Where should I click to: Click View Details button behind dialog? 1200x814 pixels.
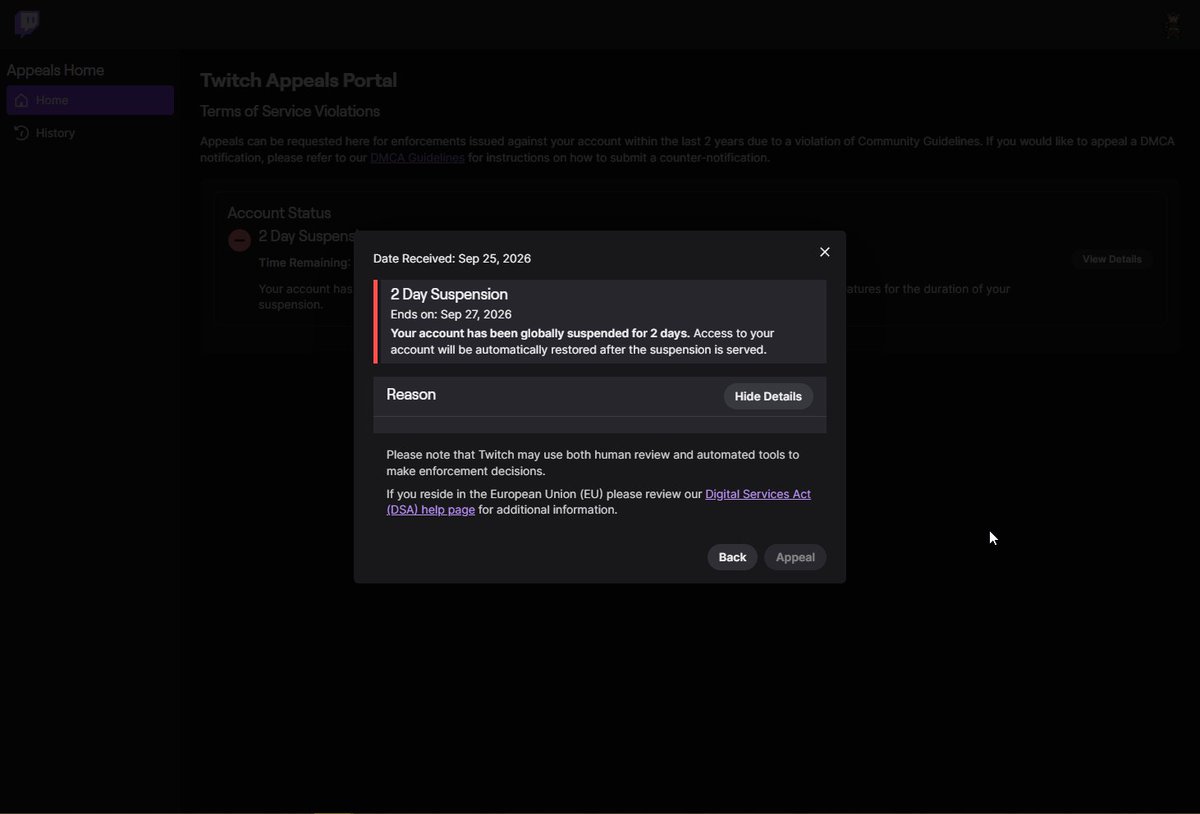tap(1112, 259)
